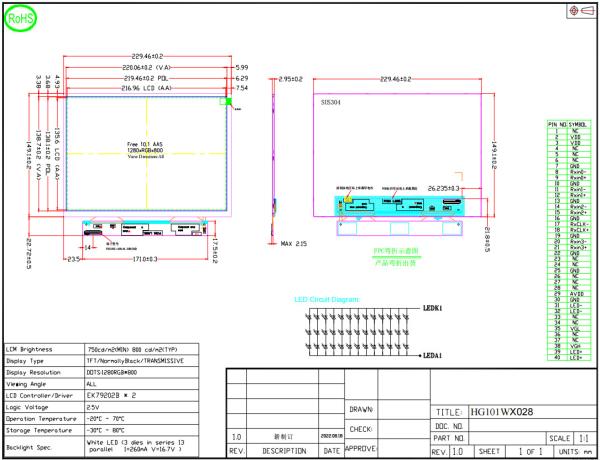
Task: Click the LEDK1 terminal label
Action: point(433,308)
